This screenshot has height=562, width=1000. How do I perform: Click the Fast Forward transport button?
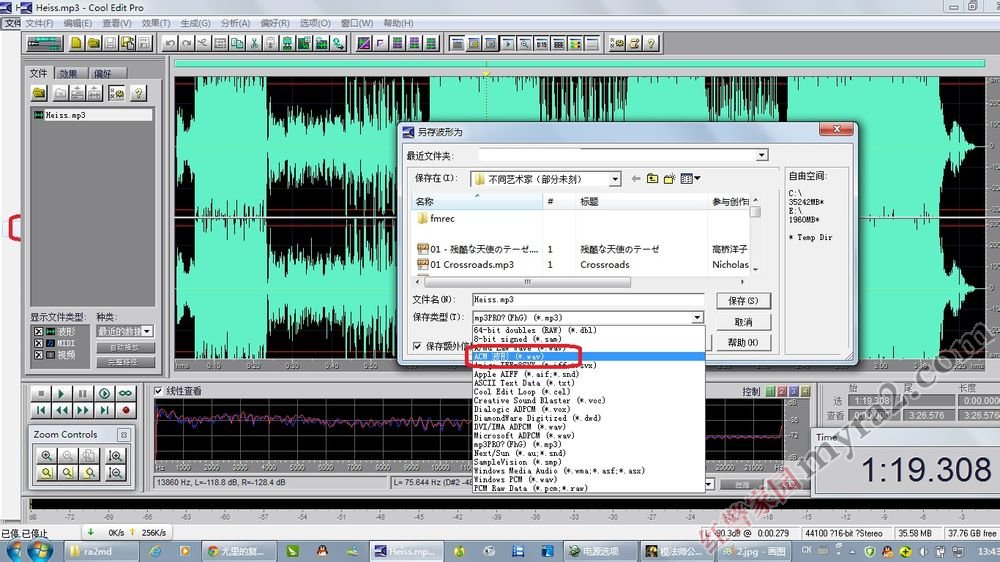tap(83, 410)
